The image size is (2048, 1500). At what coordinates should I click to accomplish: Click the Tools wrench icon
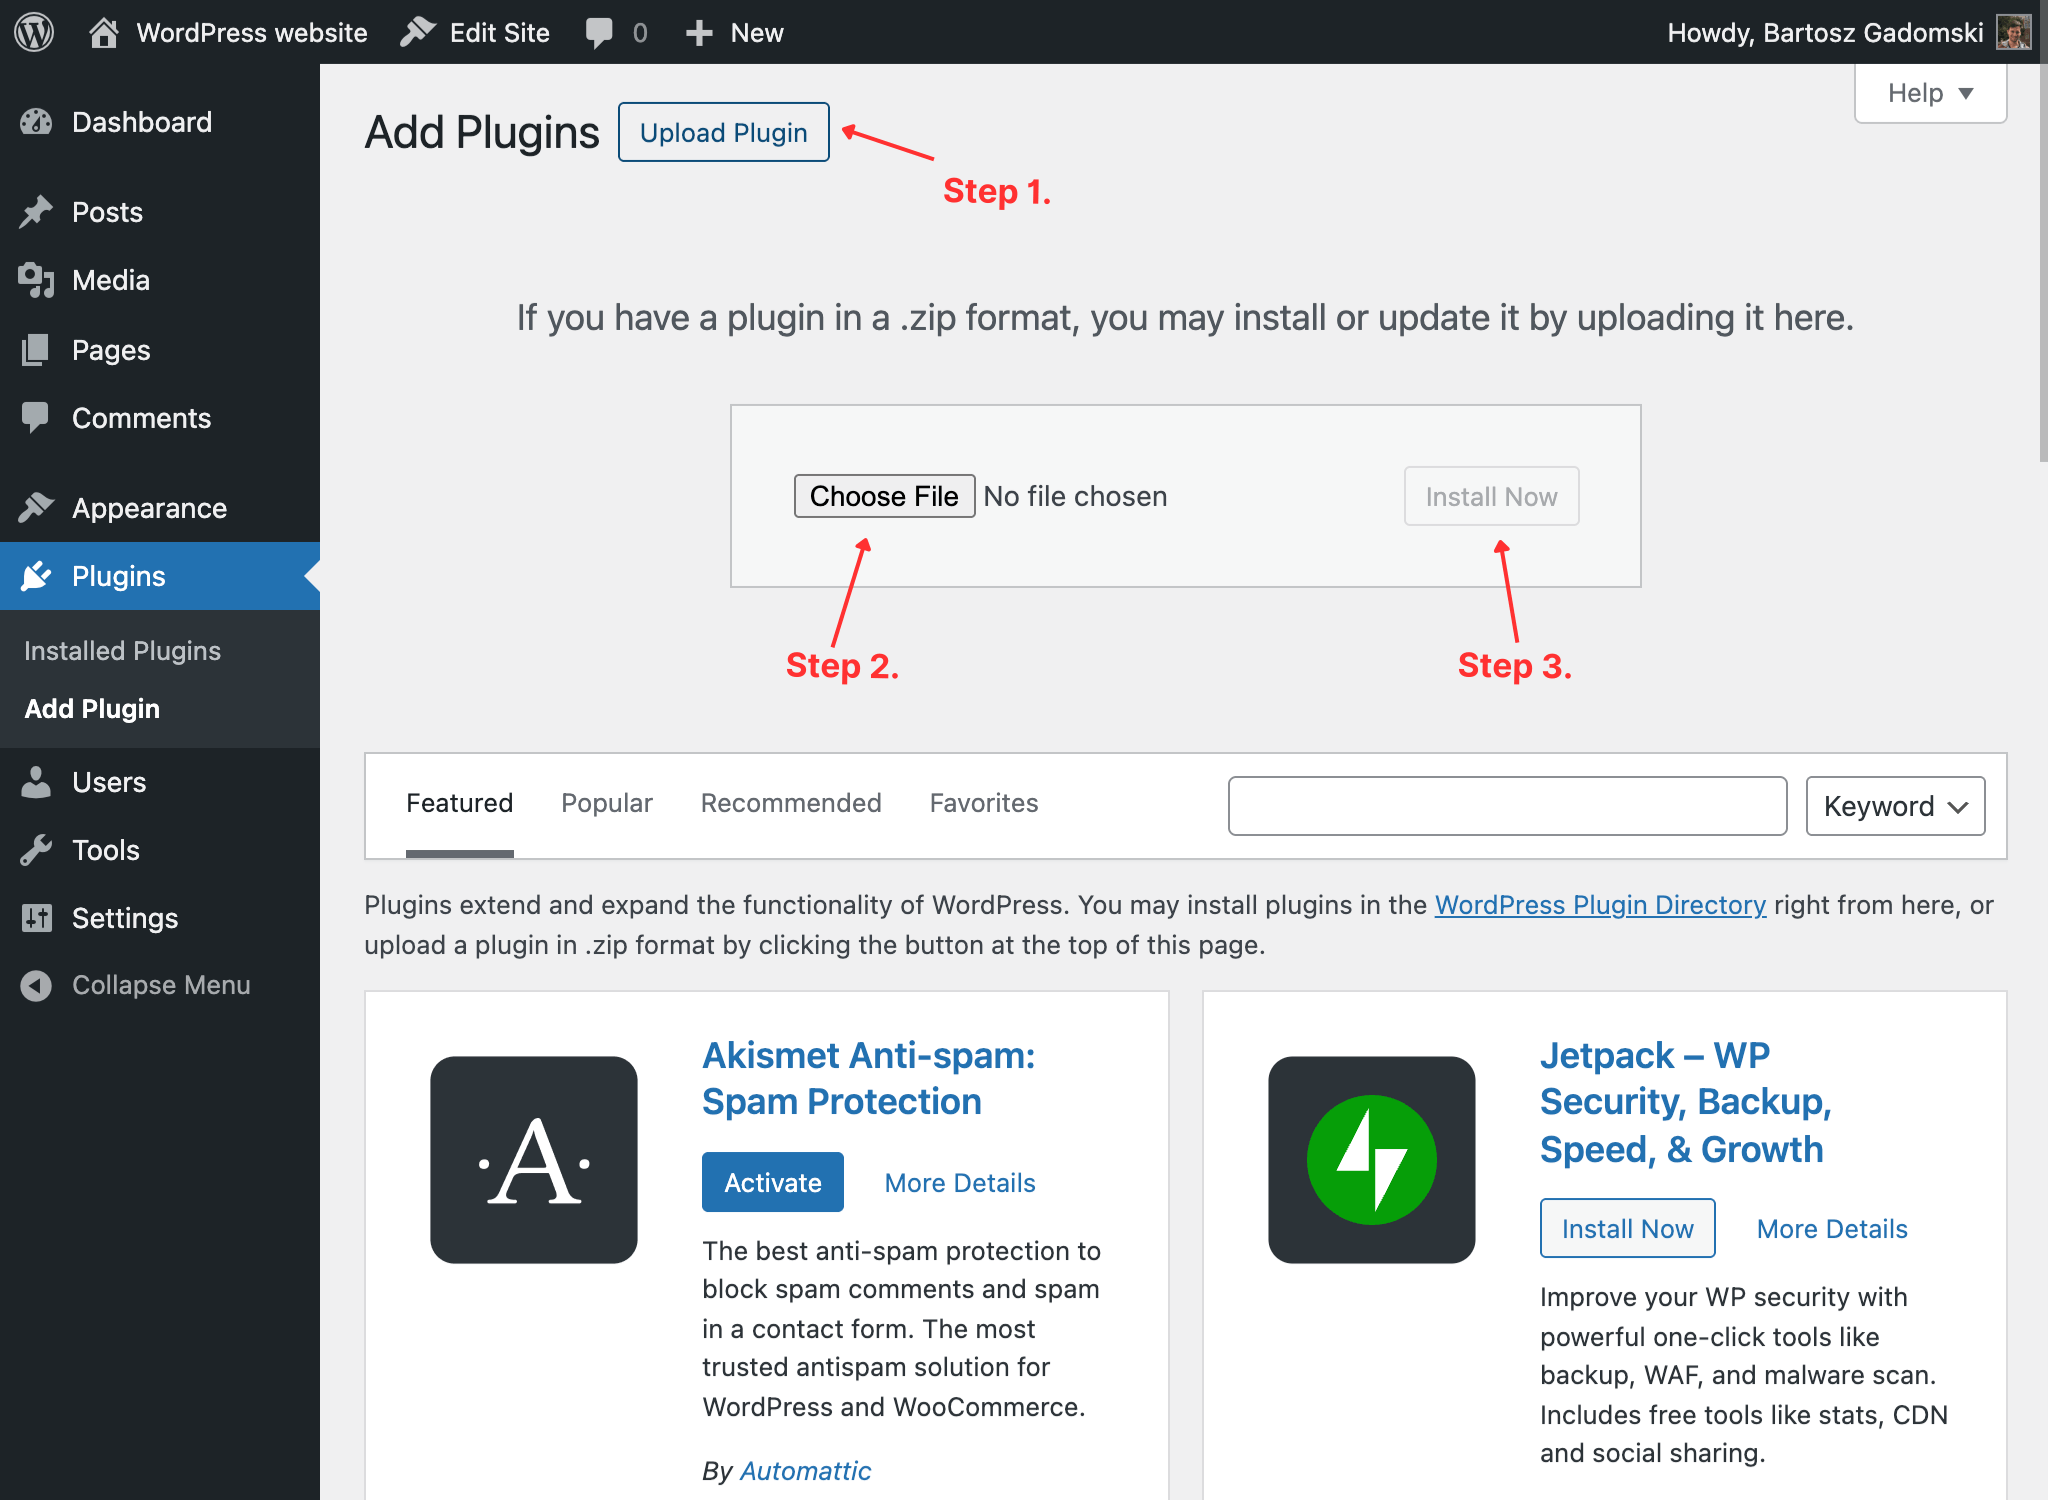pyautogui.click(x=36, y=850)
